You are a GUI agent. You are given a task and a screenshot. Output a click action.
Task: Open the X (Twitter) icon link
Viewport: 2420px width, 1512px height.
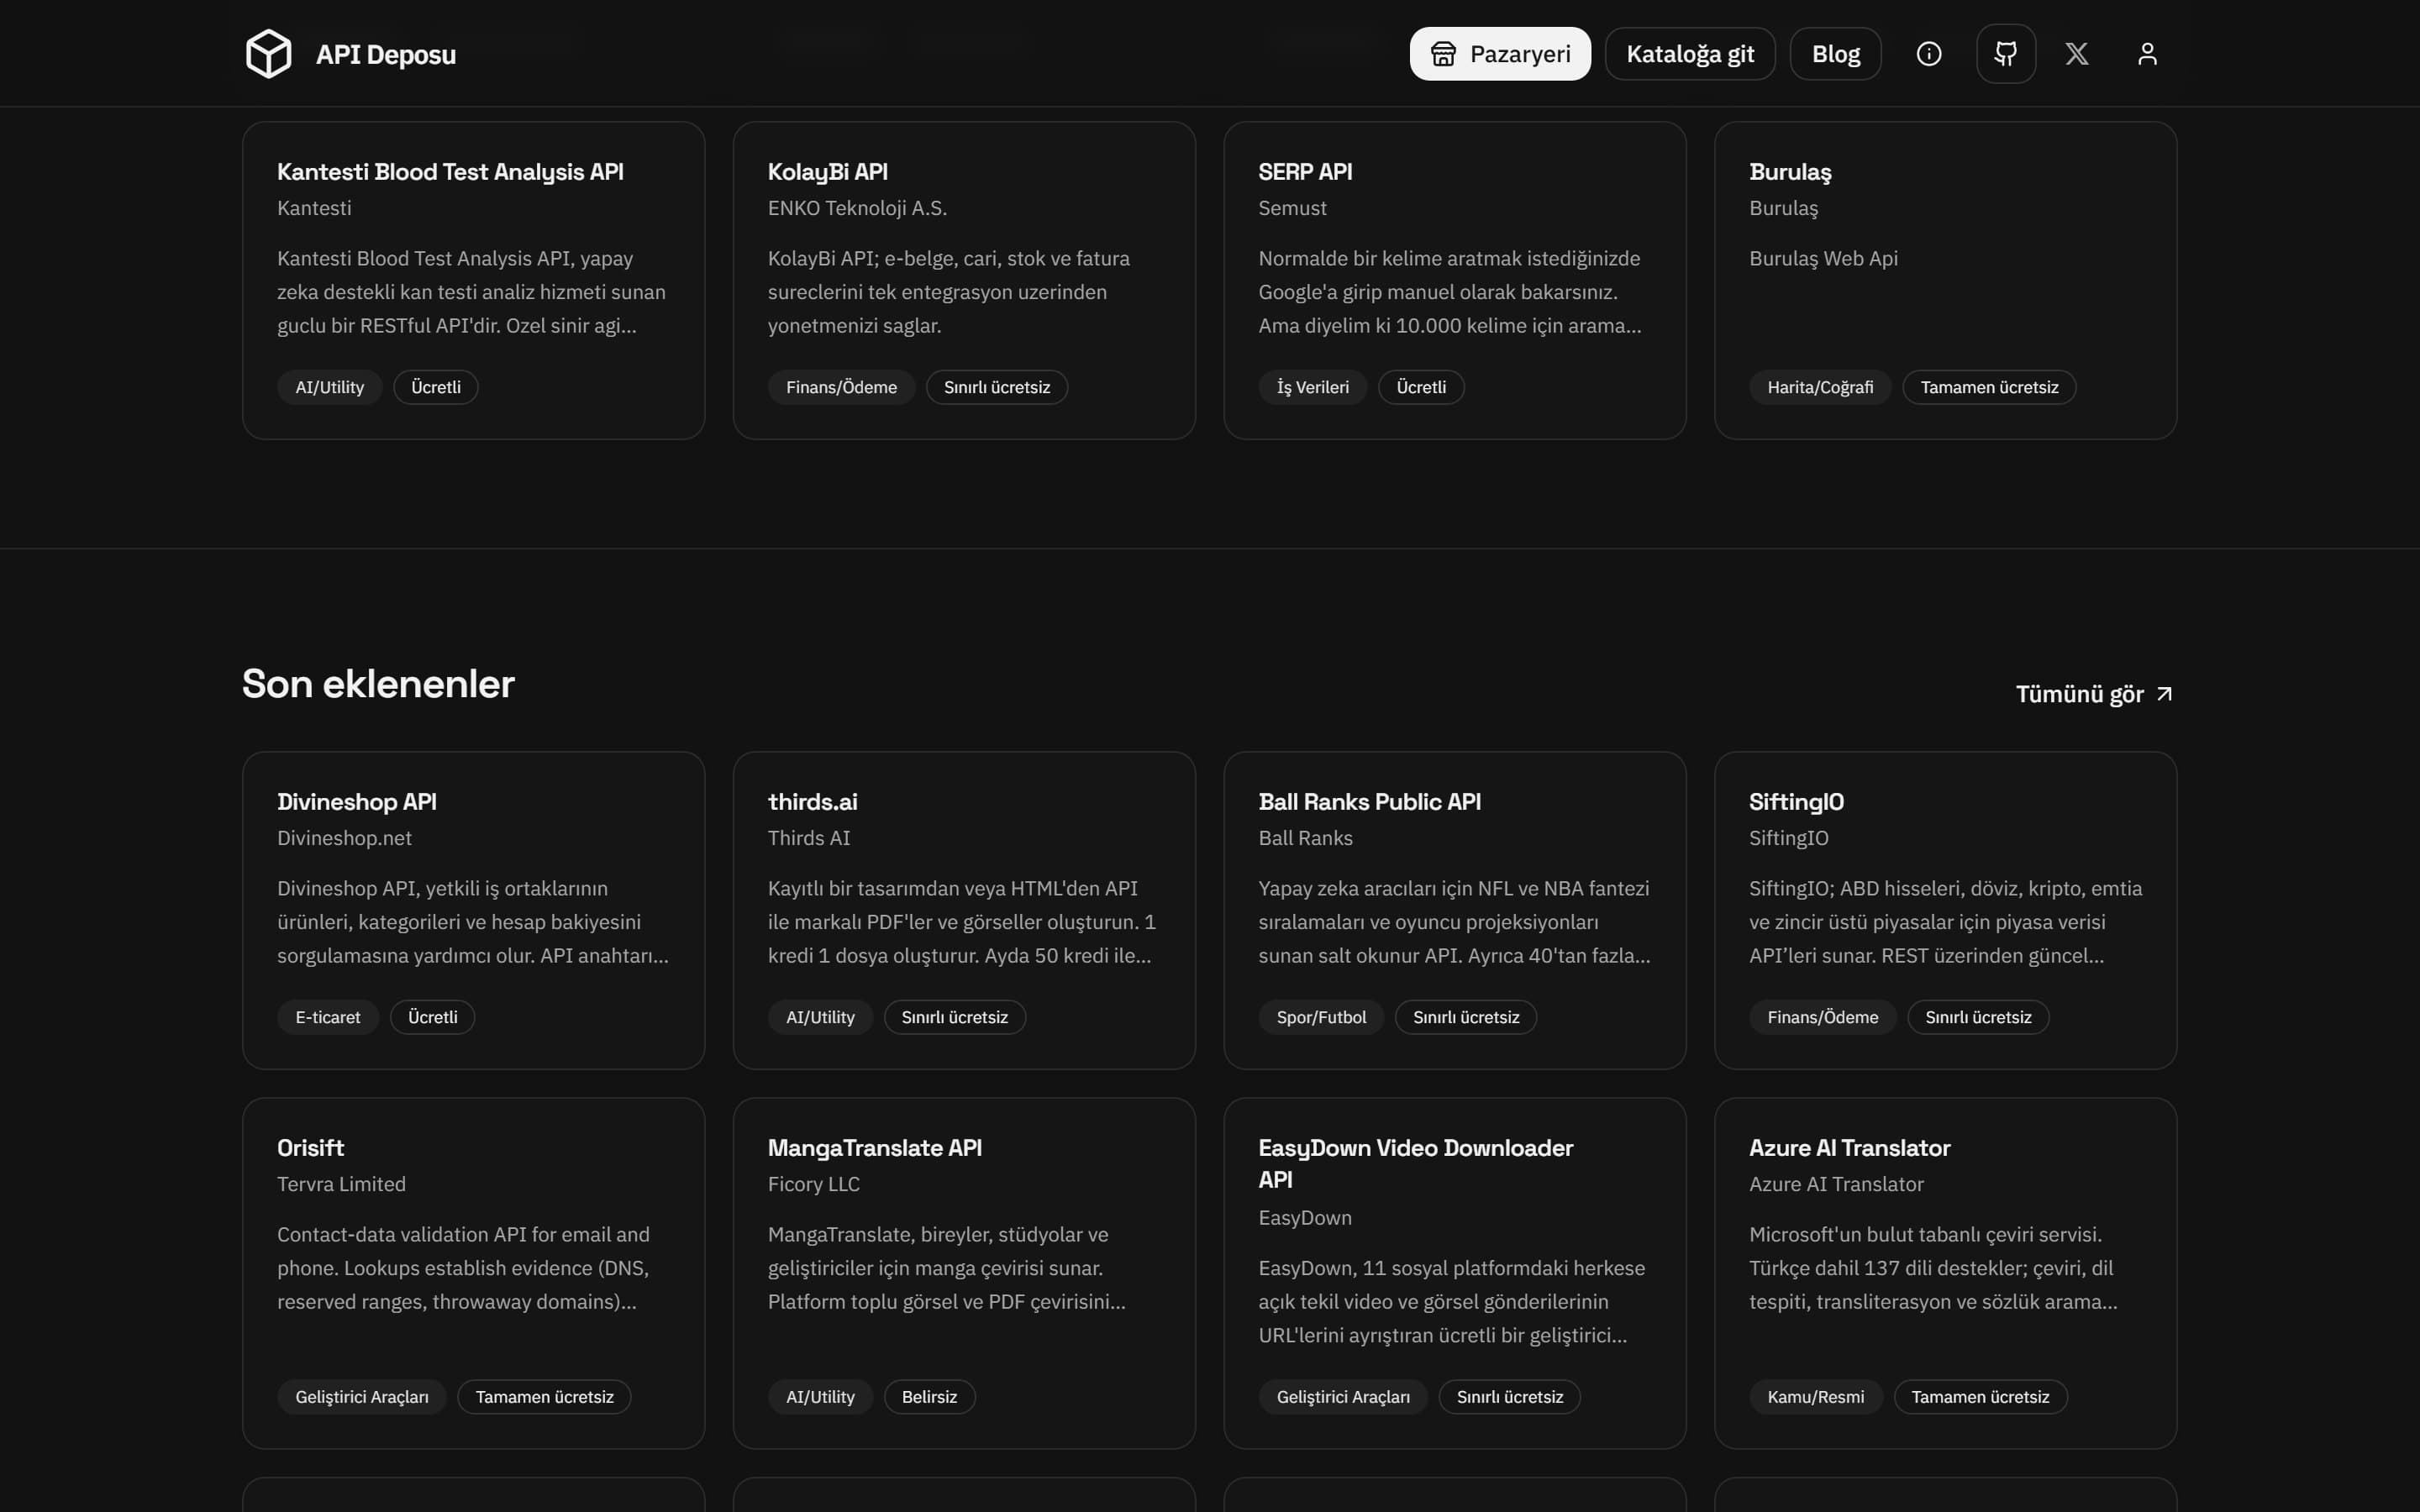point(2077,54)
